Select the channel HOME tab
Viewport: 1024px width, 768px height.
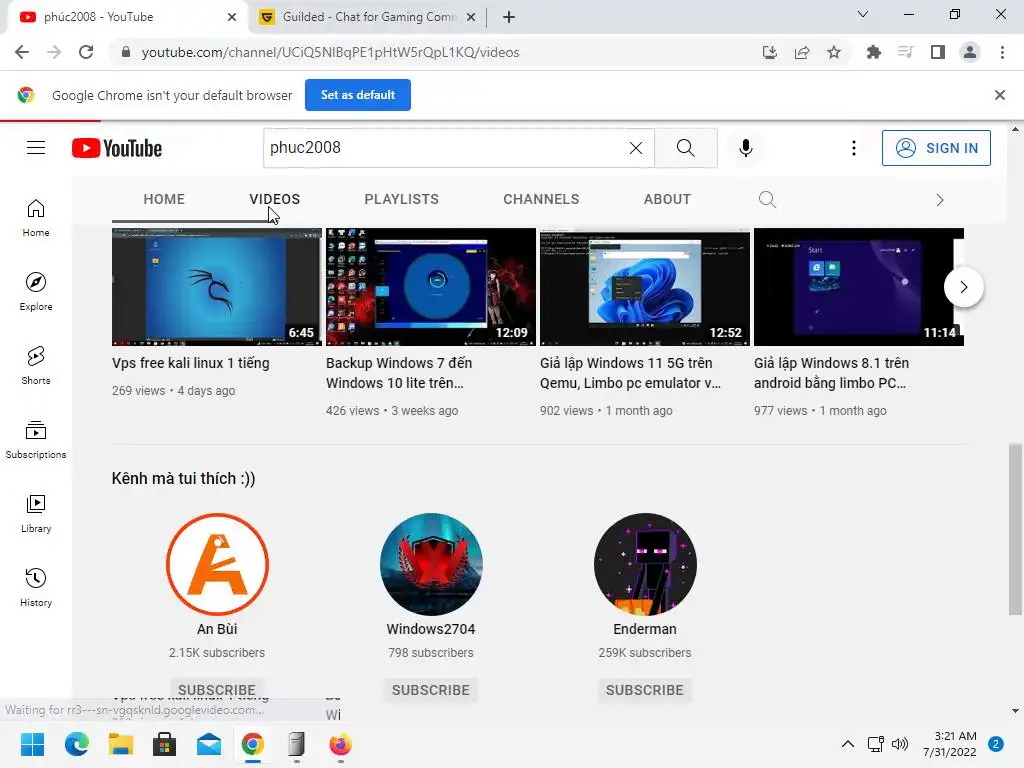click(x=164, y=199)
